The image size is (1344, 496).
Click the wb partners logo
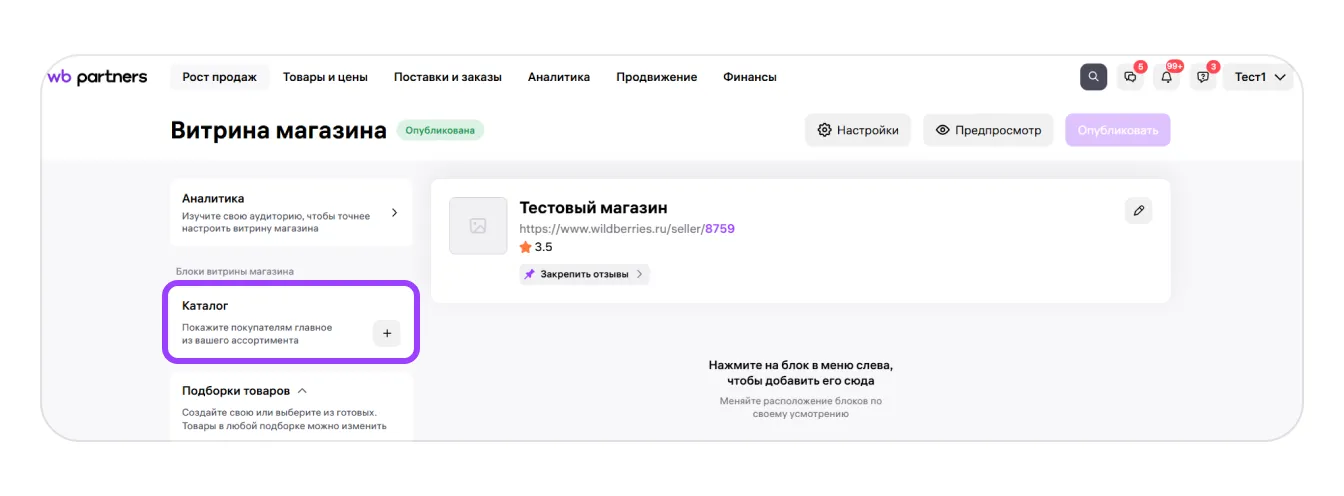point(97,77)
